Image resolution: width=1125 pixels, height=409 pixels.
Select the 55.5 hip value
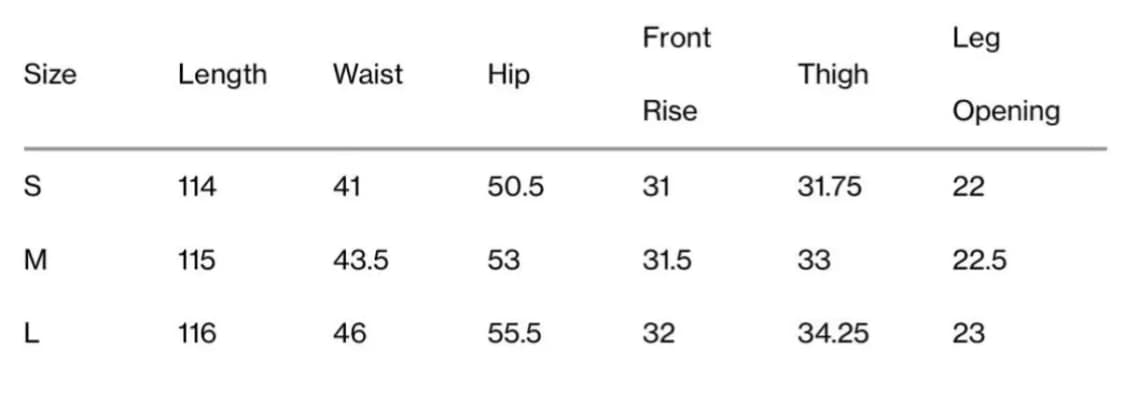click(x=514, y=333)
